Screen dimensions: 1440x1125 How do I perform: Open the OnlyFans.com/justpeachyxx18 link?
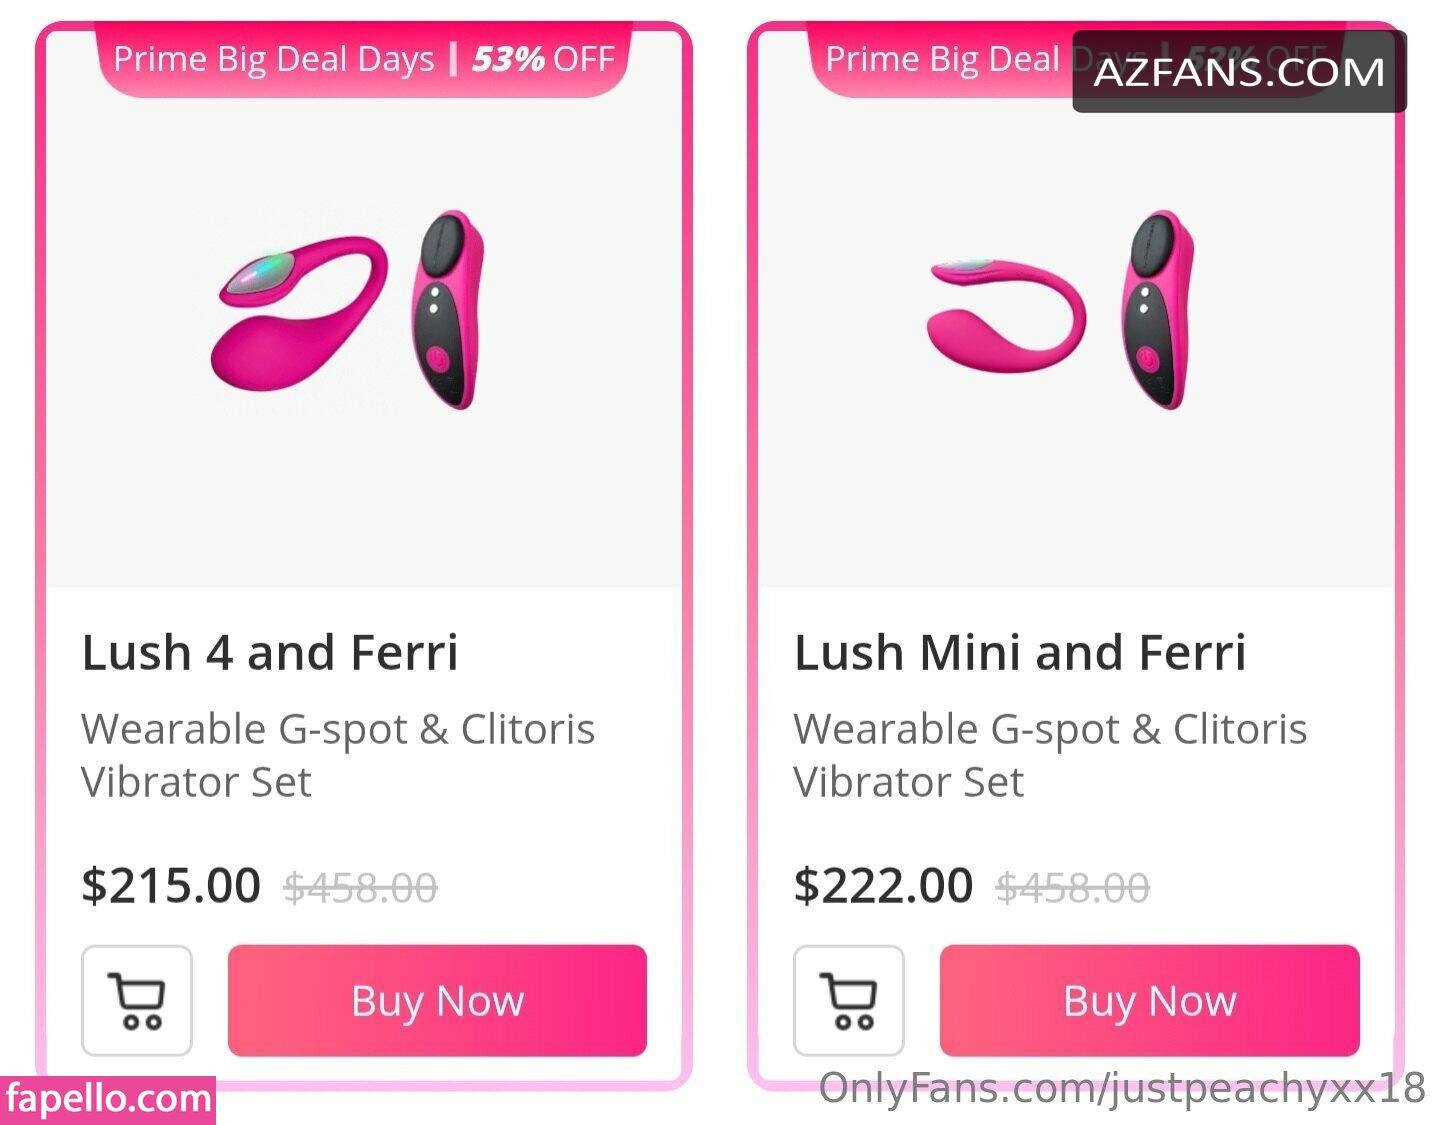(1121, 1088)
